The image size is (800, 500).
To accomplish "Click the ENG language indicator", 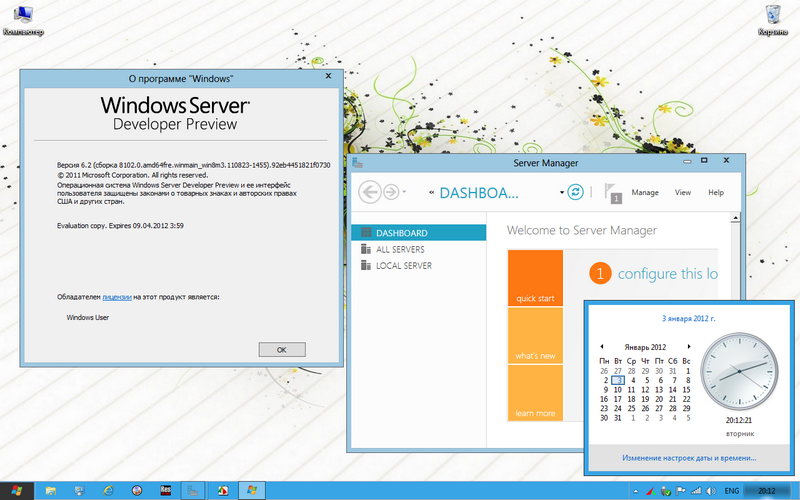I will point(732,491).
